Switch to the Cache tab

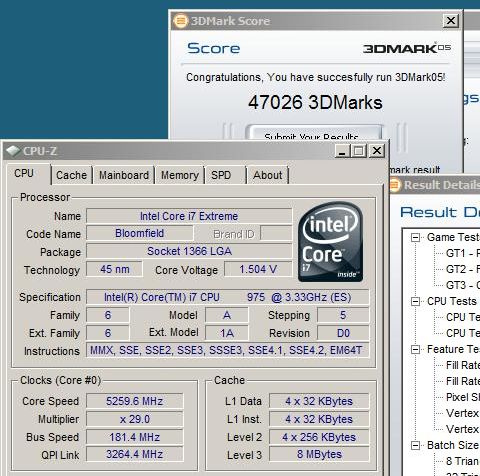coord(71,175)
